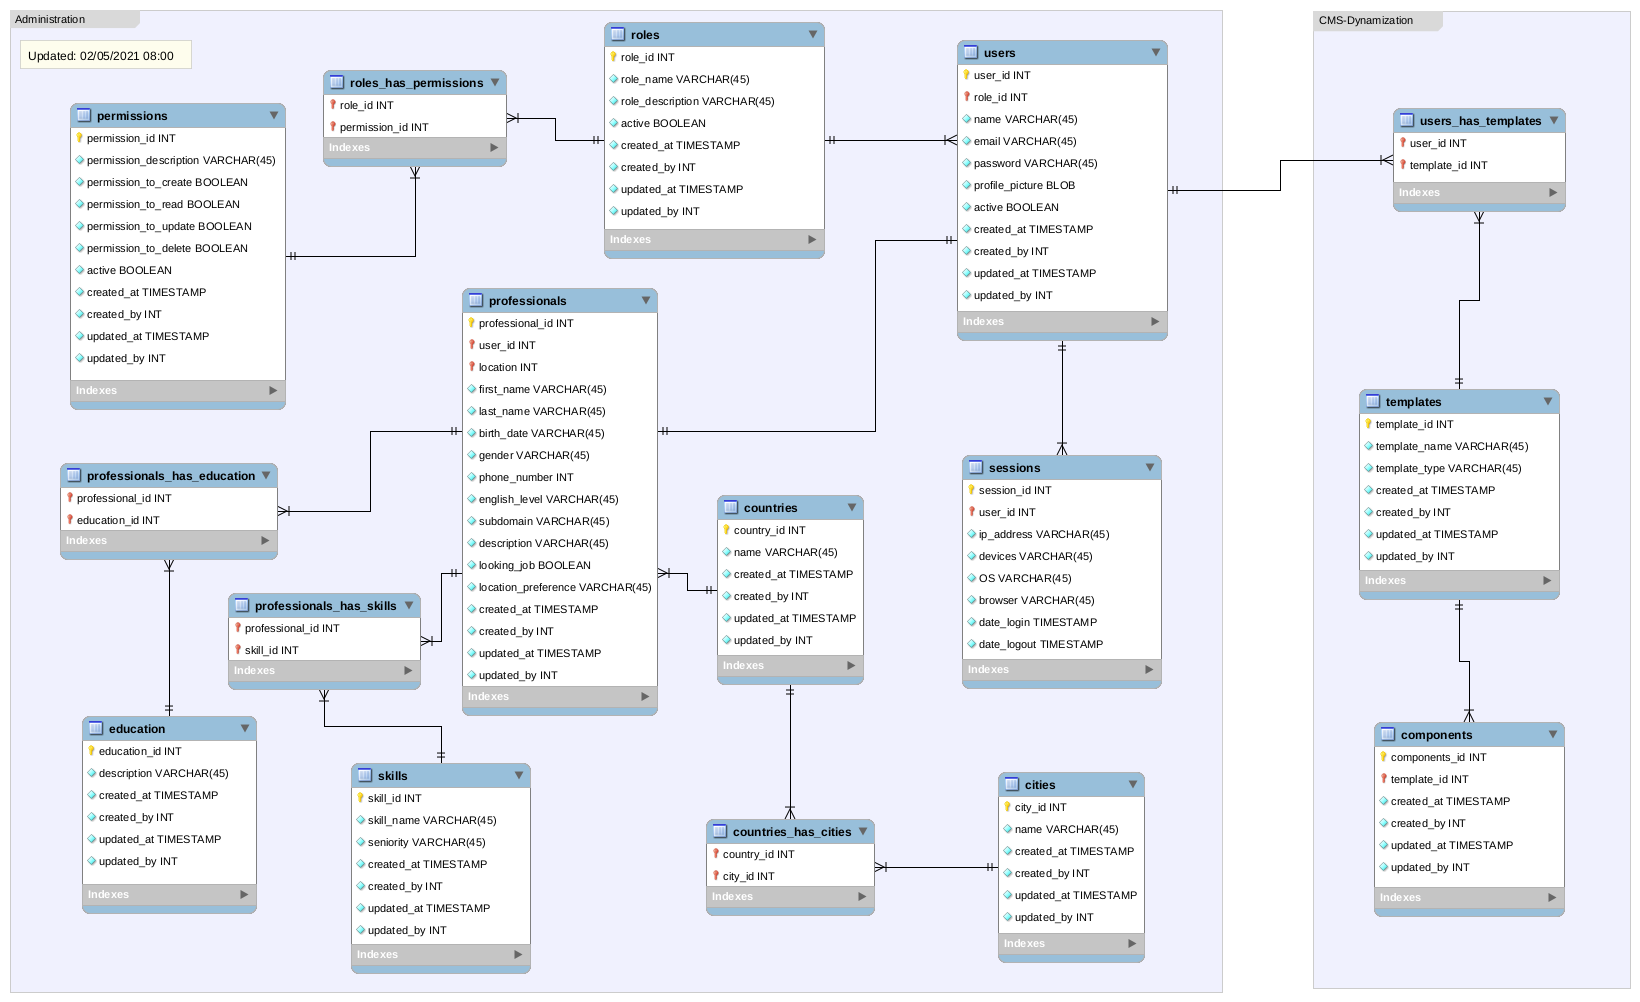Click the sessions table icon
Viewport: 1640px width, 1002px height.
976,468
